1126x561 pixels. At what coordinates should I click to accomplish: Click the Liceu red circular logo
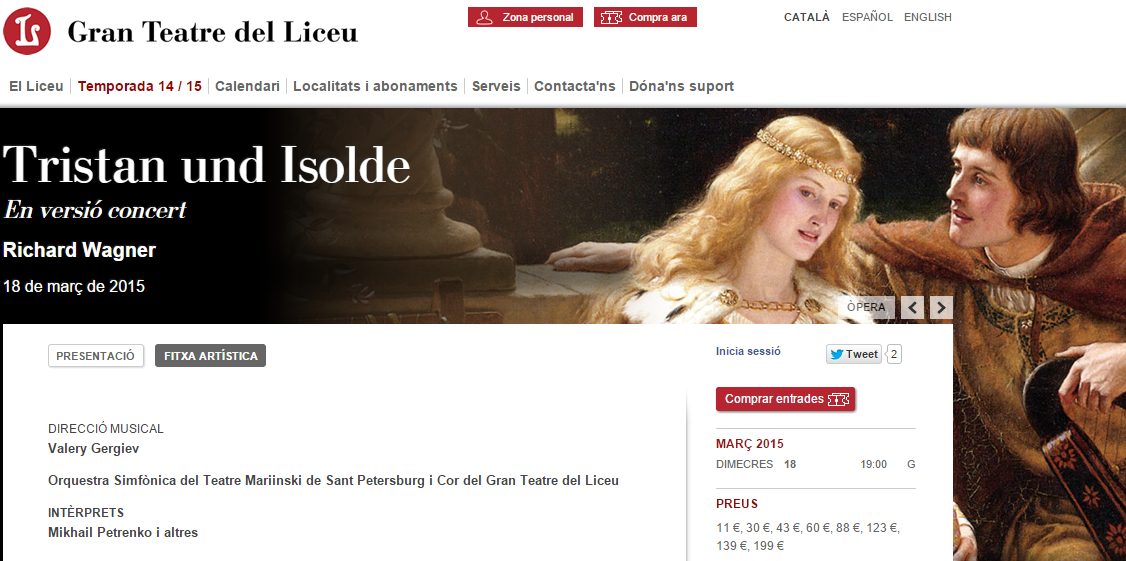(27, 31)
